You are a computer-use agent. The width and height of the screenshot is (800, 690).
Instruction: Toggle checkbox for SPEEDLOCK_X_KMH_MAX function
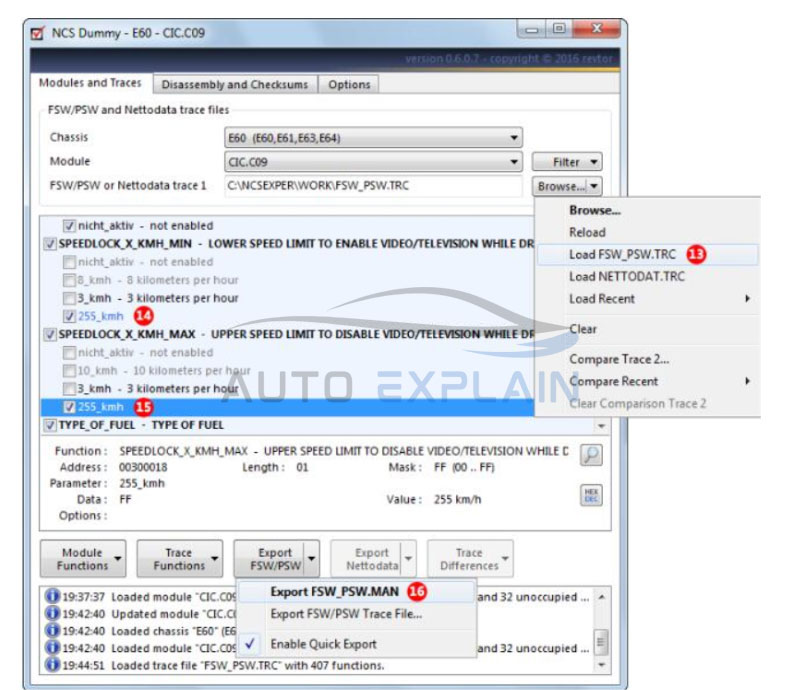click(50, 335)
